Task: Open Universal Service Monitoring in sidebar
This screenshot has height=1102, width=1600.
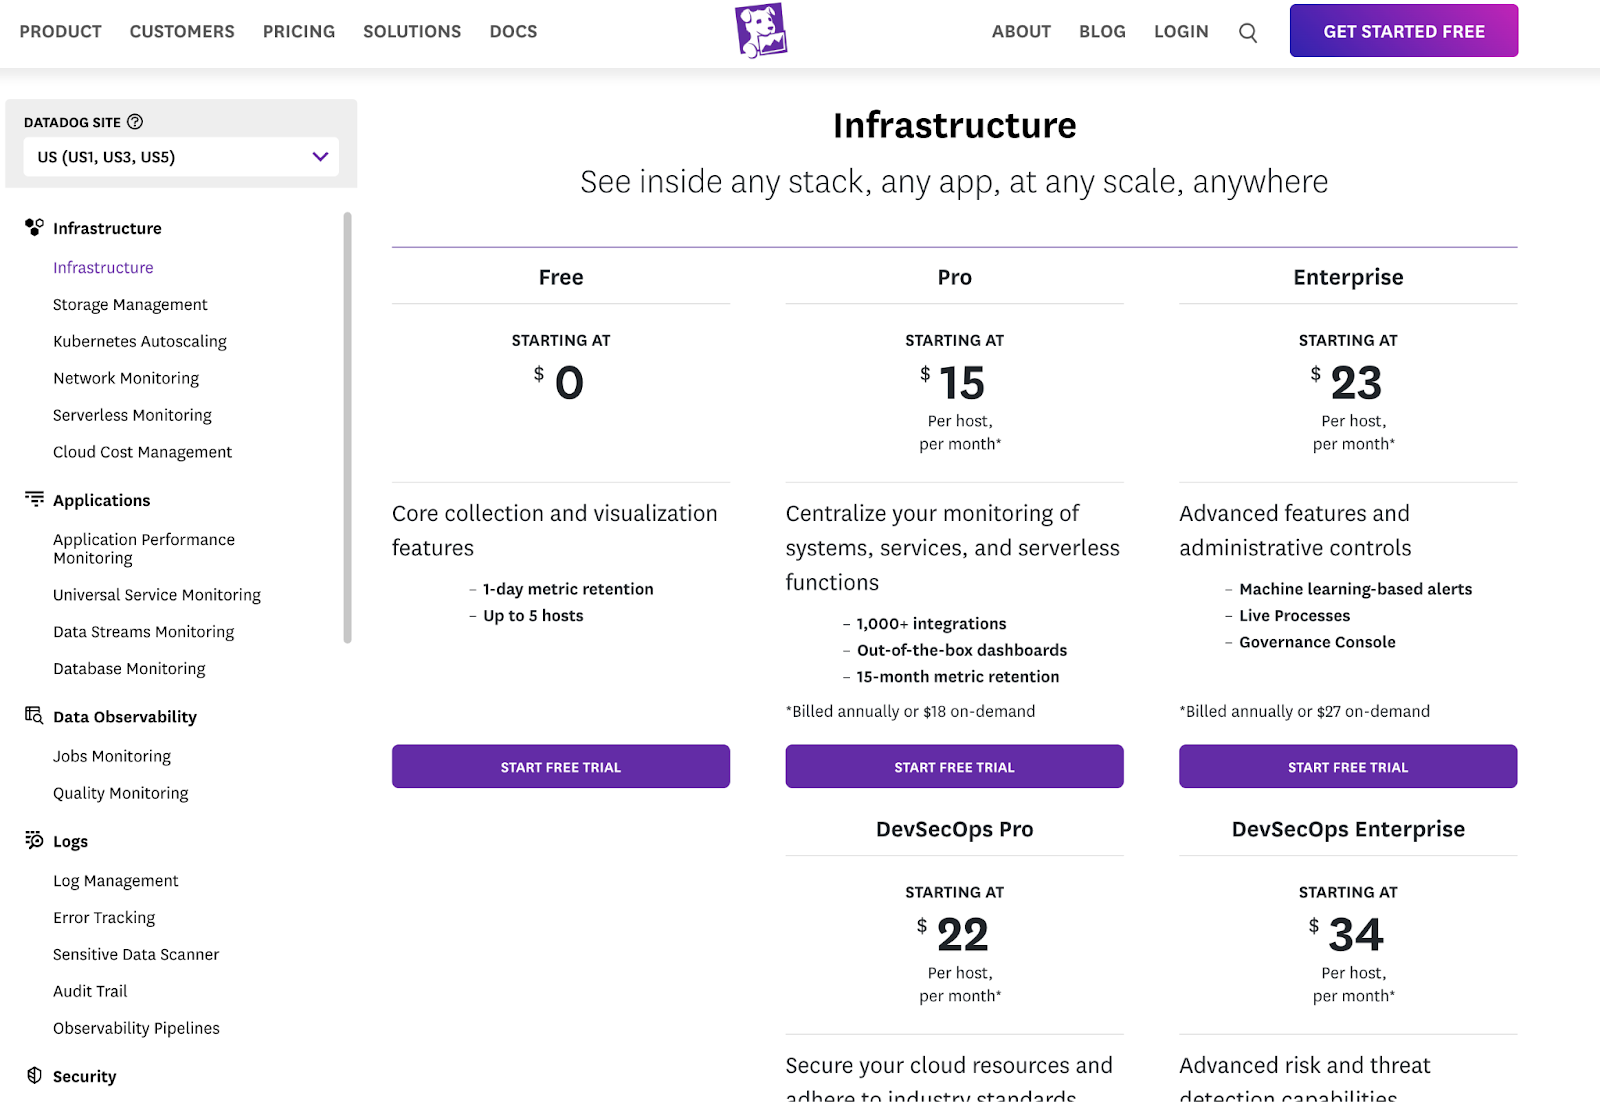Action: click(x=157, y=595)
